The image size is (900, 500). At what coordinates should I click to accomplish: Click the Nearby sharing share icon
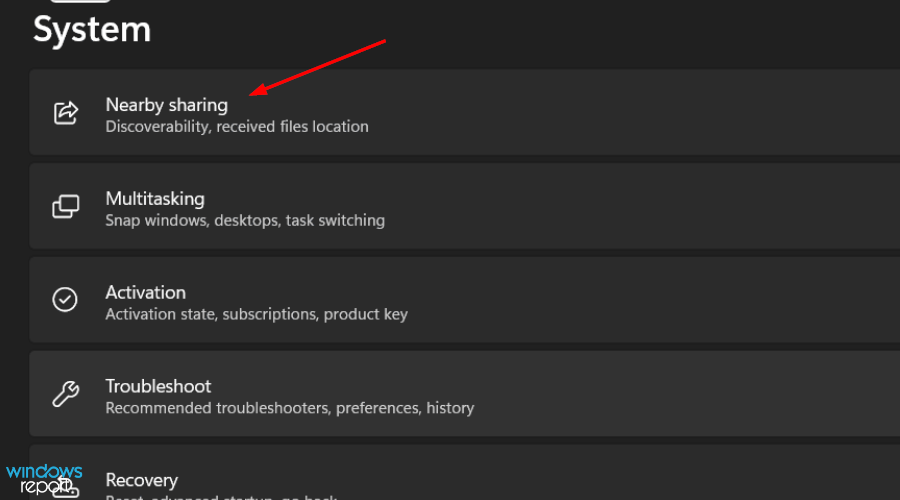65,112
